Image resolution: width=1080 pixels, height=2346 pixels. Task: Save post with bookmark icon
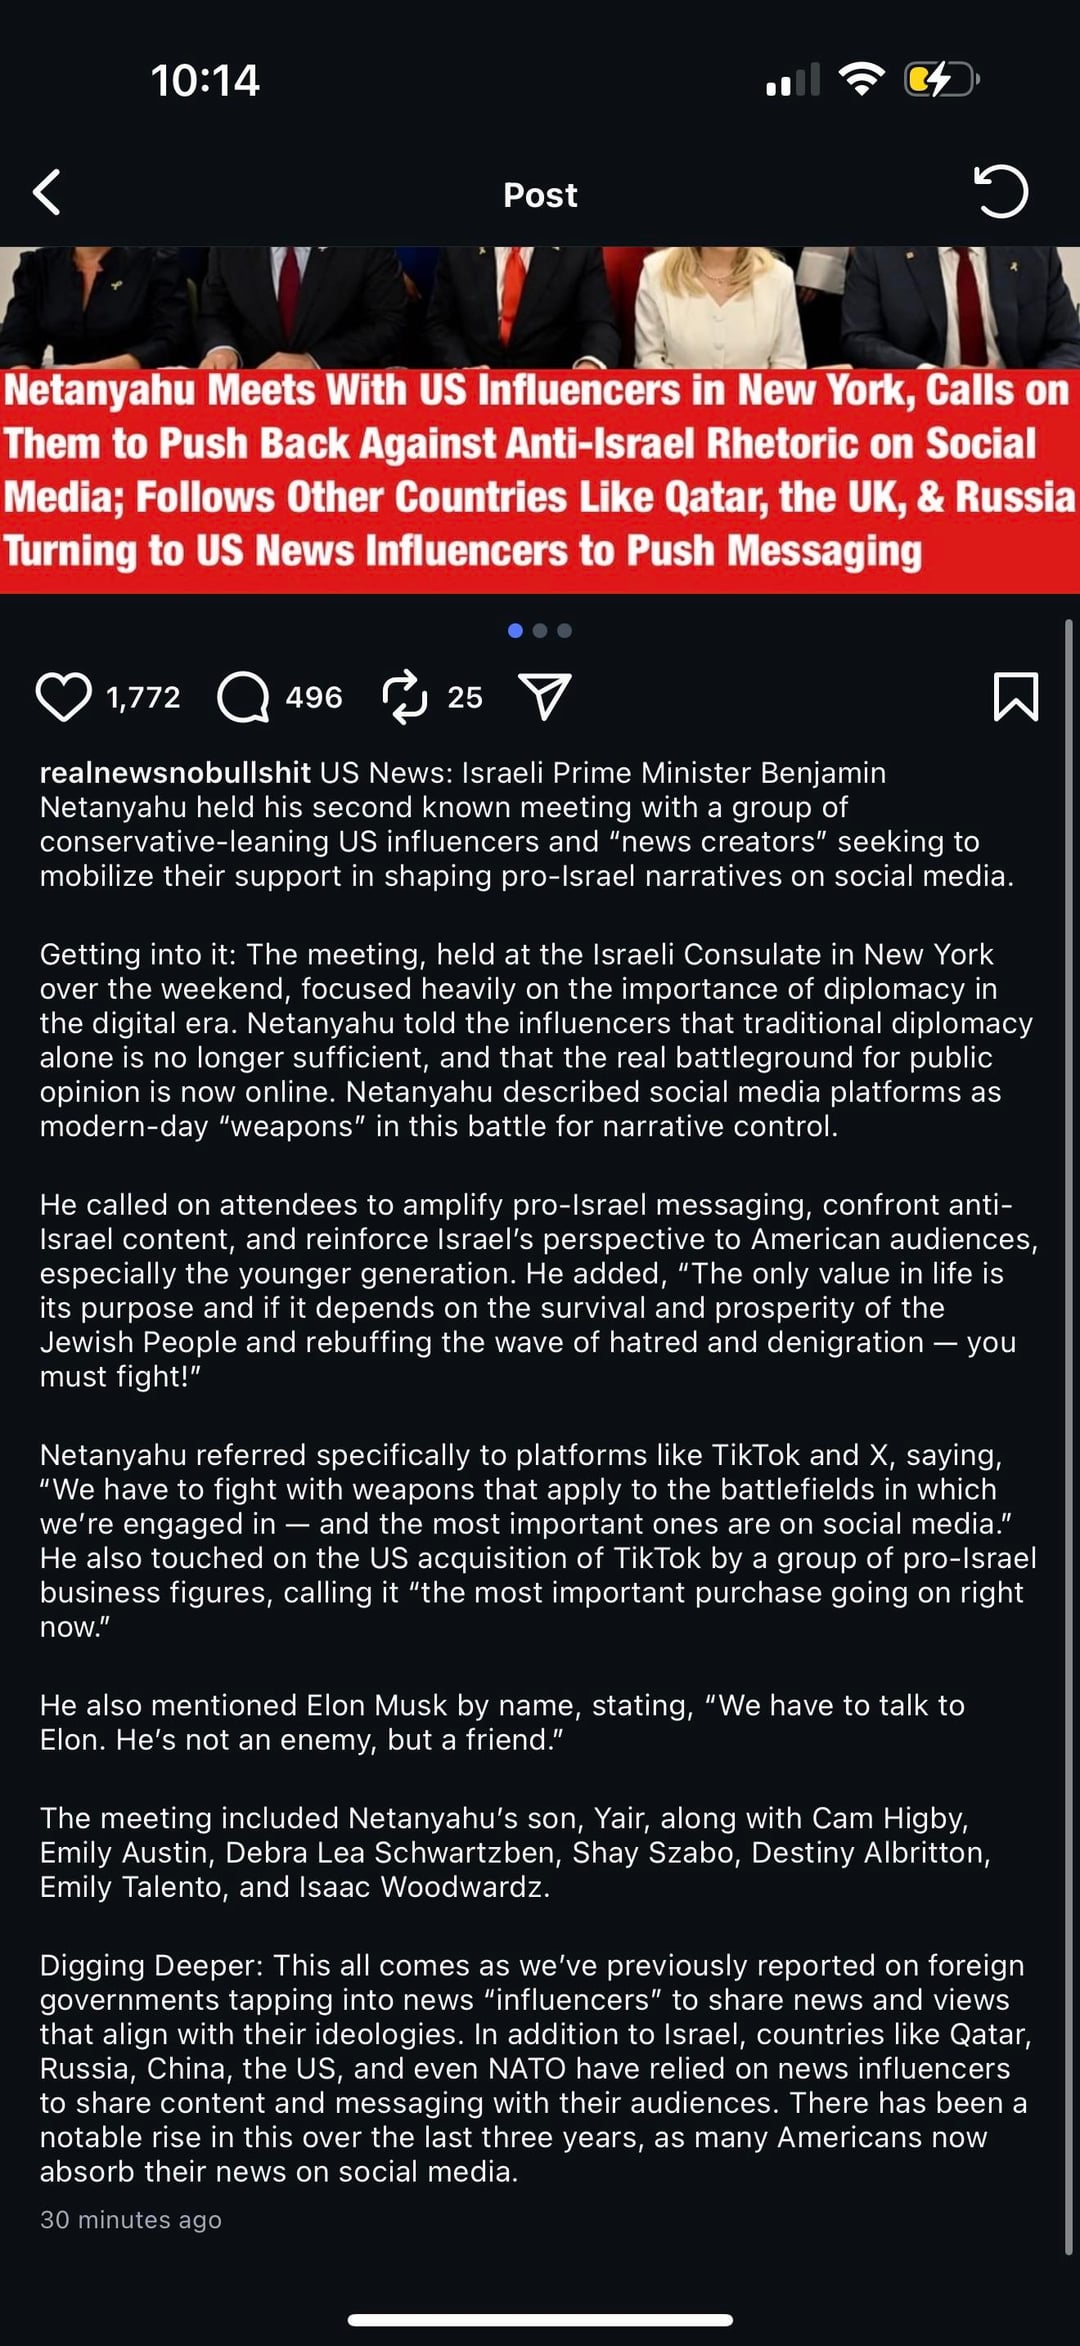click(x=1016, y=697)
